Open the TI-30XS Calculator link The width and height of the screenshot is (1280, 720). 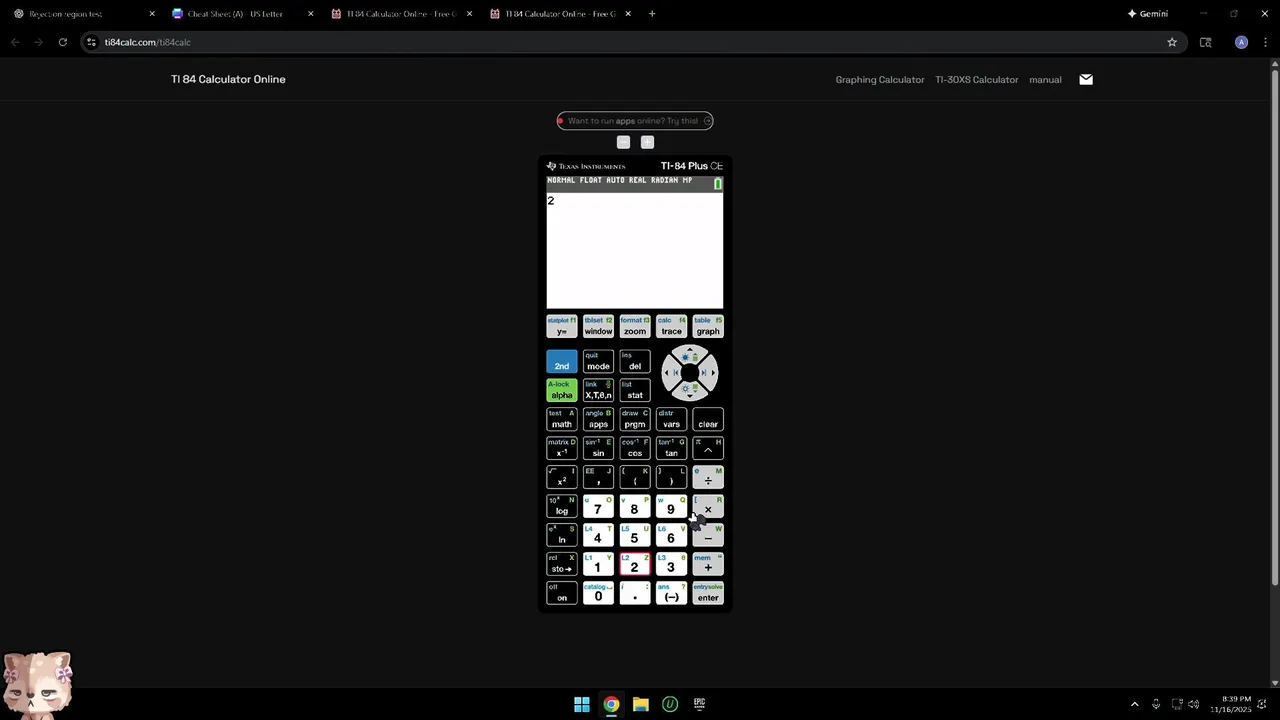pos(977,80)
